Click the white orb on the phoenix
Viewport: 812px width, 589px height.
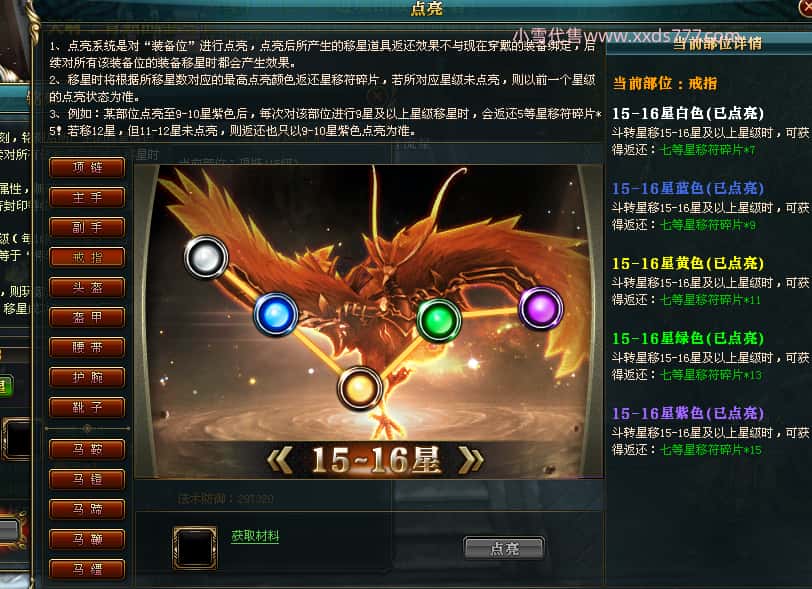tap(206, 257)
